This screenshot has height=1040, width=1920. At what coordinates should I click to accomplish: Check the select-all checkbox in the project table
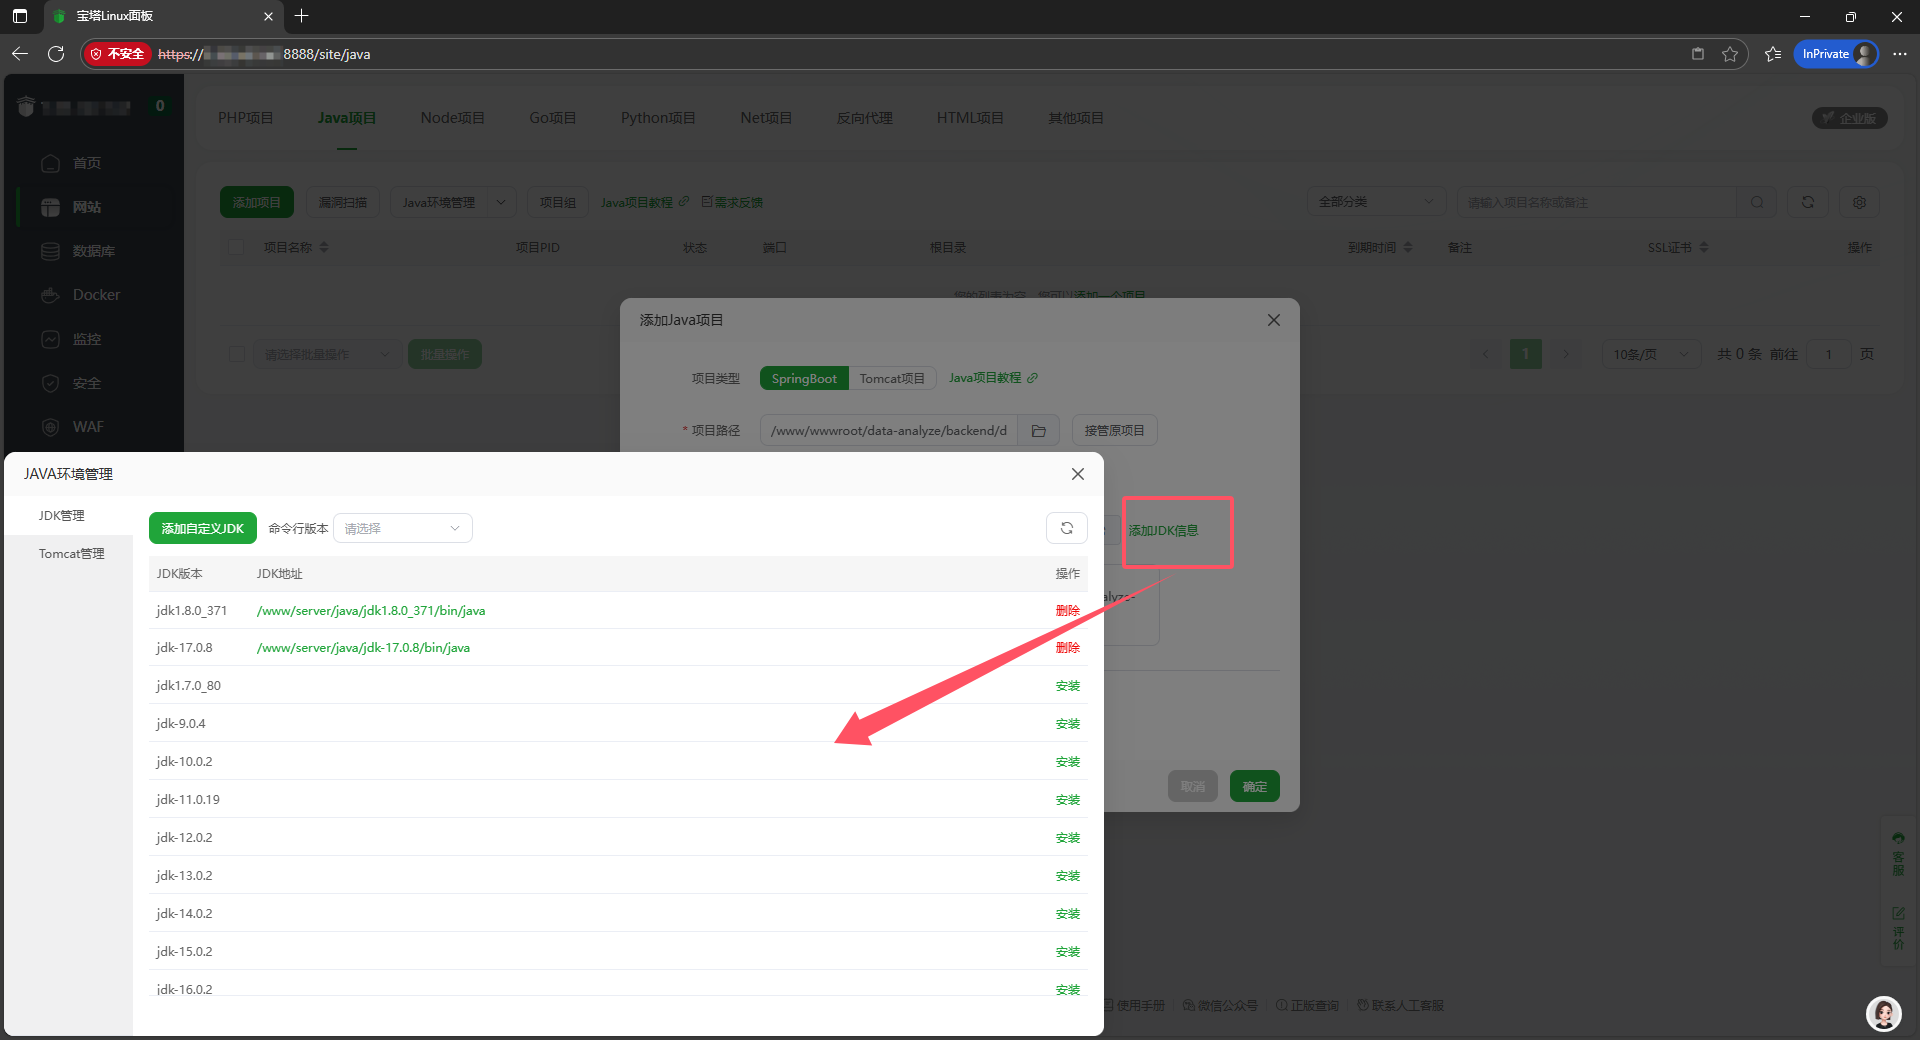[x=236, y=247]
